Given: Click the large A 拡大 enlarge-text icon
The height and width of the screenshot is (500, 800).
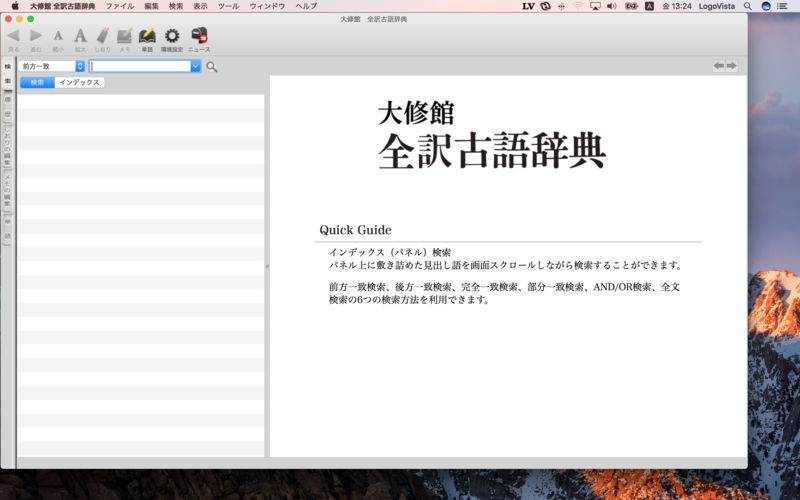Looking at the screenshot, I should pos(80,36).
